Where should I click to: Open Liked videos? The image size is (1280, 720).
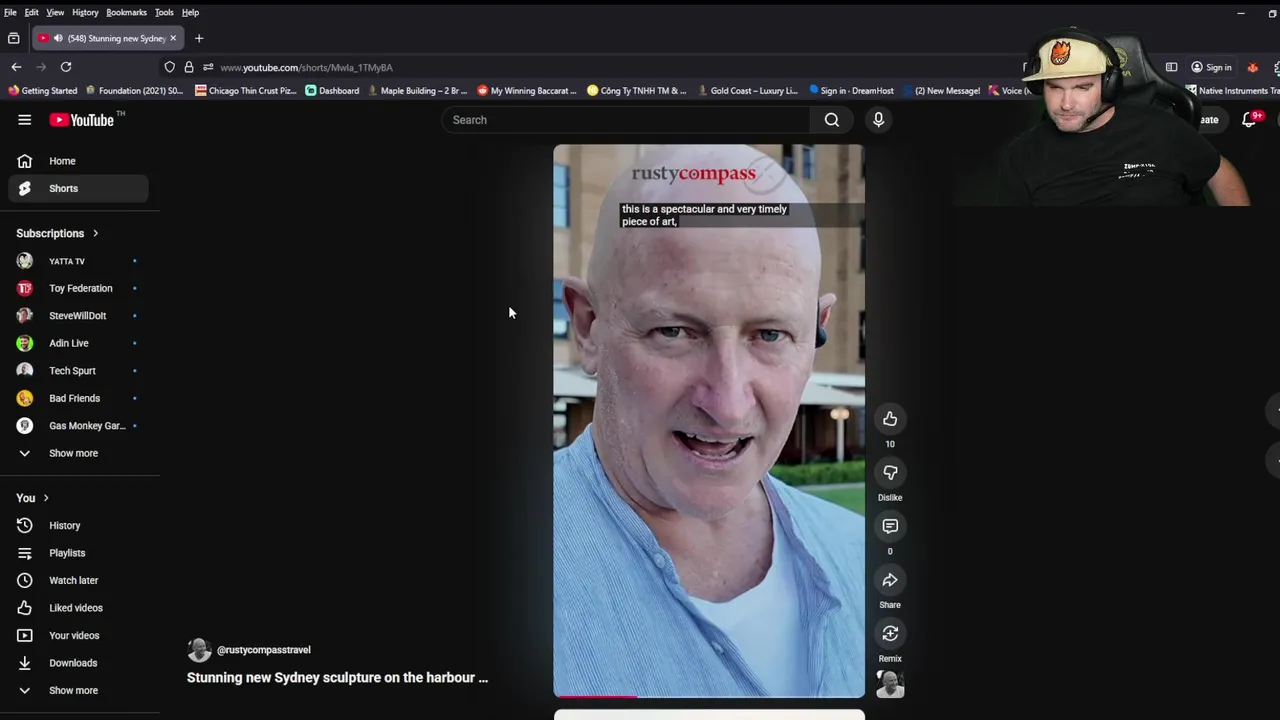(x=78, y=608)
